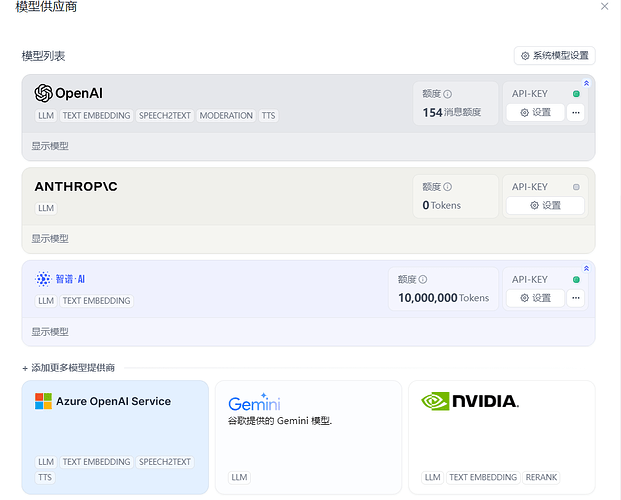Open OpenAI more options ellipsis menu
The height and width of the screenshot is (500, 621).
(x=575, y=113)
